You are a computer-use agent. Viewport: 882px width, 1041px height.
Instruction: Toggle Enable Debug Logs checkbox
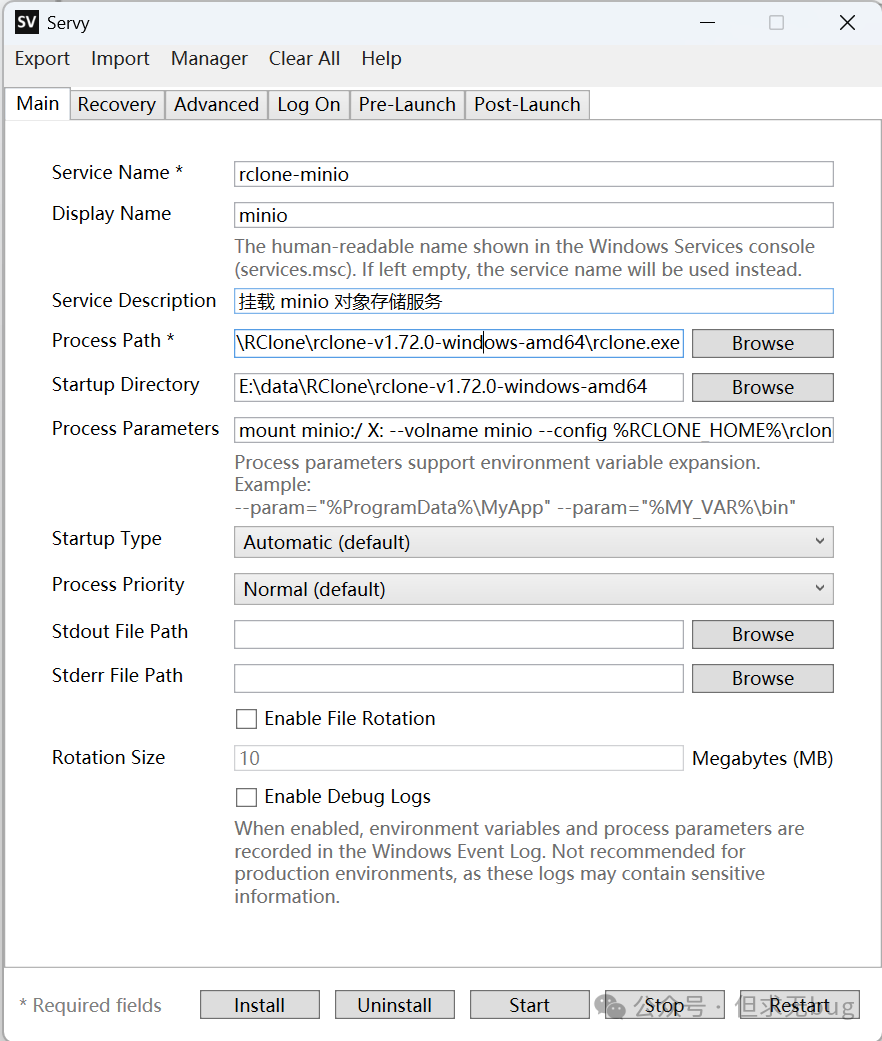coord(246,797)
